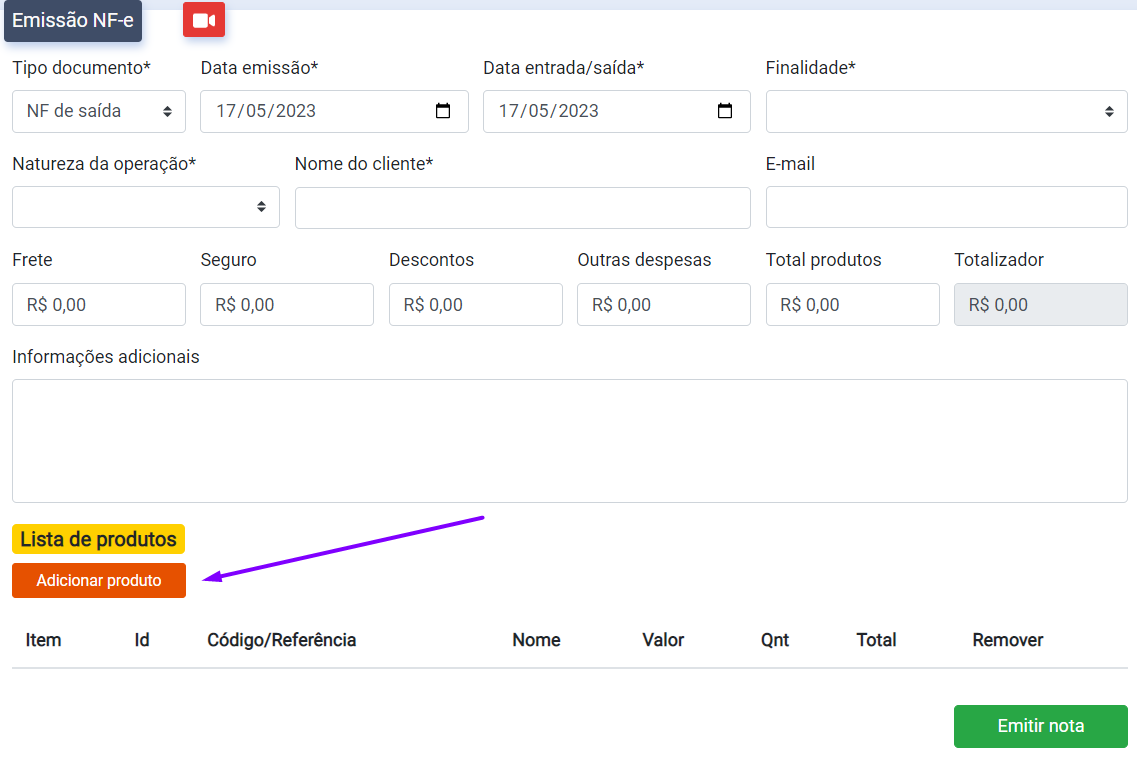
Task: Select the Total produtos field
Action: pos(852,304)
